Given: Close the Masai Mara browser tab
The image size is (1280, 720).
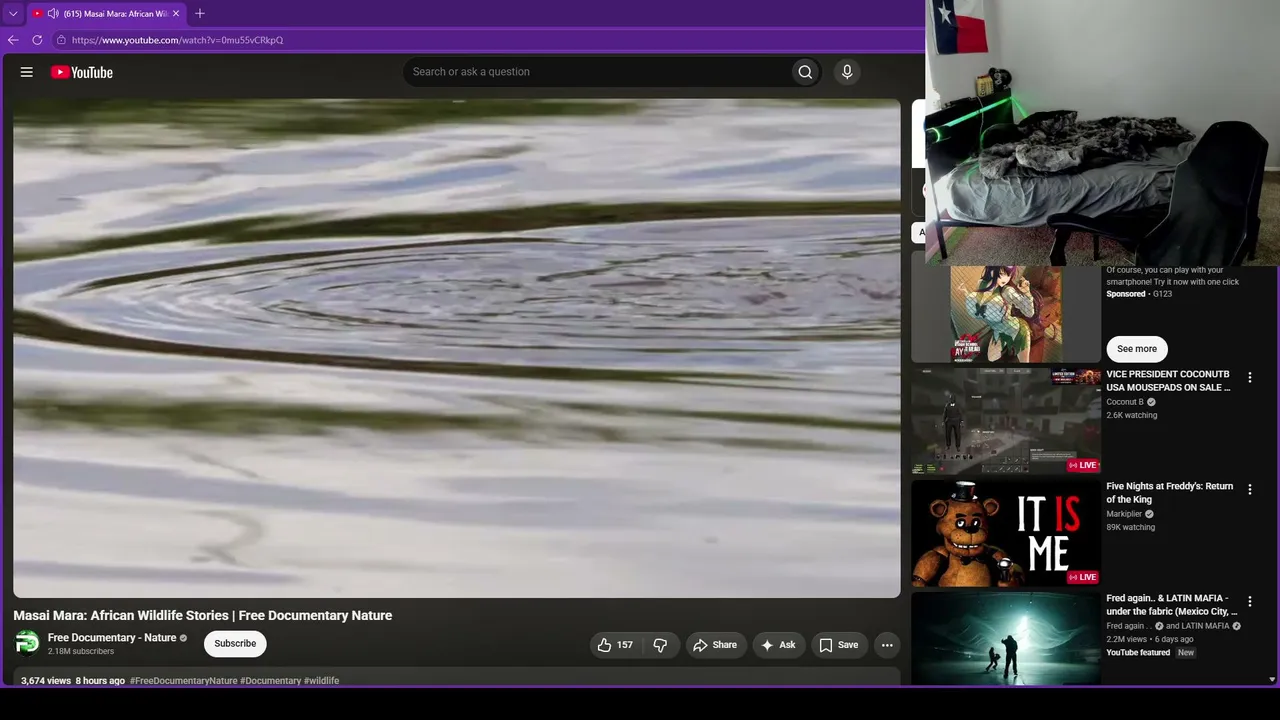Looking at the screenshot, I should click(176, 14).
